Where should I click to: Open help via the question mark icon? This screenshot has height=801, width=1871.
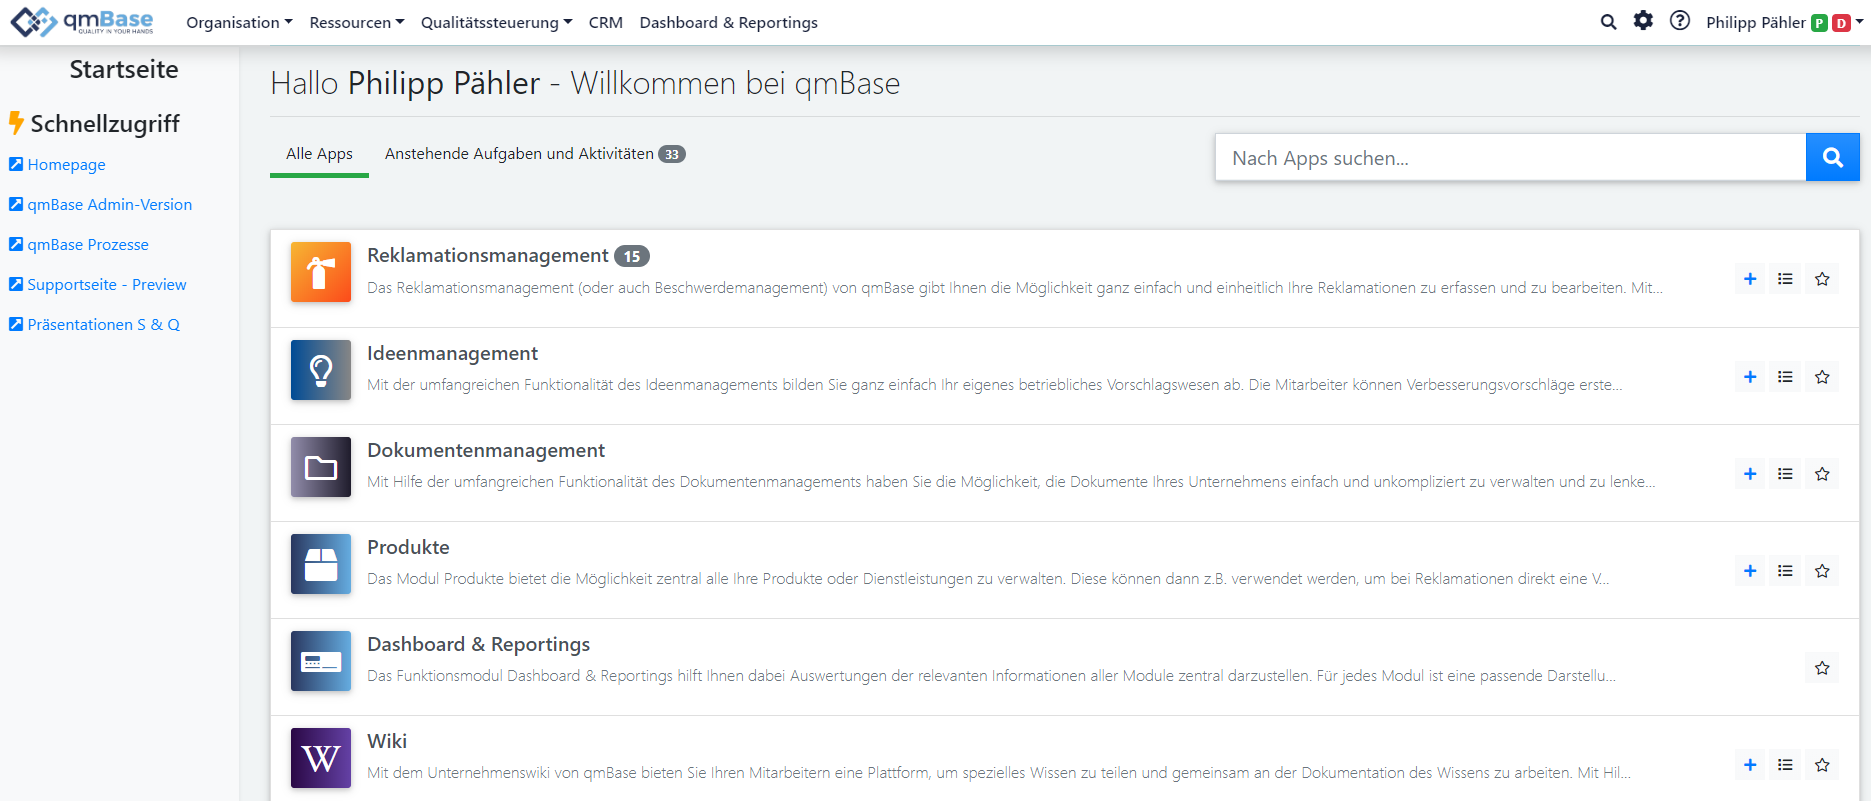(1680, 21)
